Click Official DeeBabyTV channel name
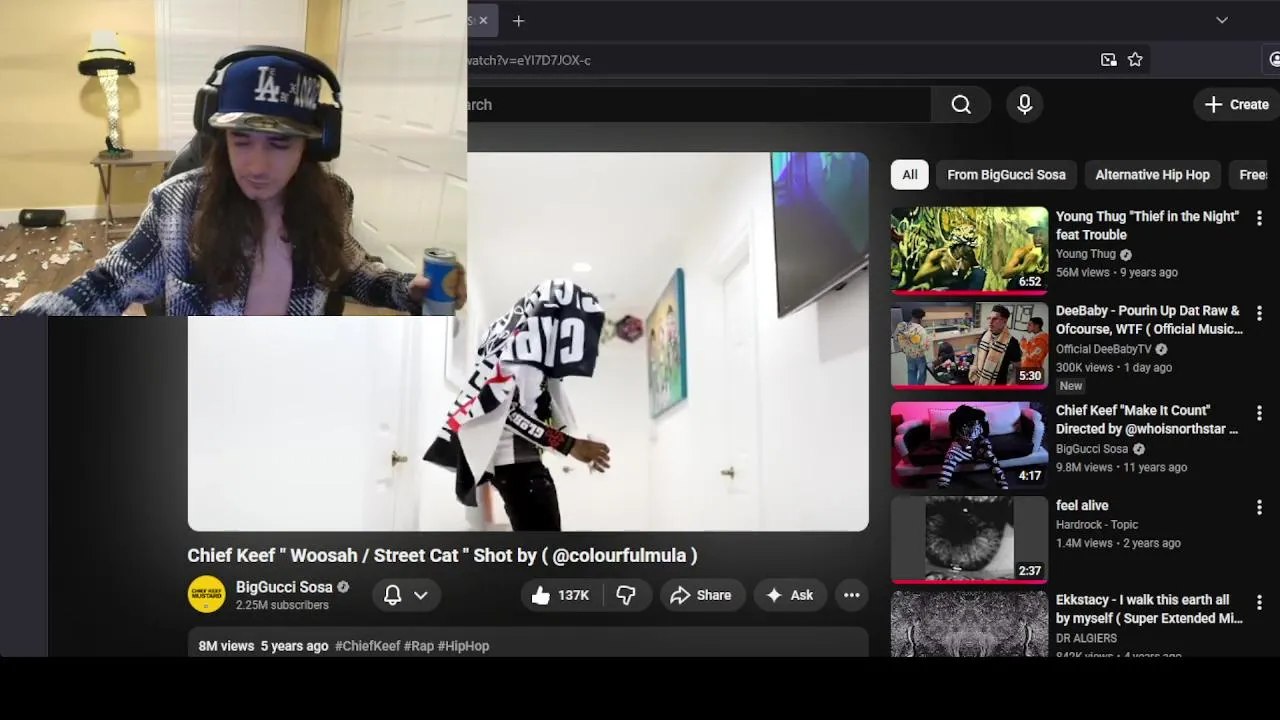1280x720 pixels. pos(1104,349)
